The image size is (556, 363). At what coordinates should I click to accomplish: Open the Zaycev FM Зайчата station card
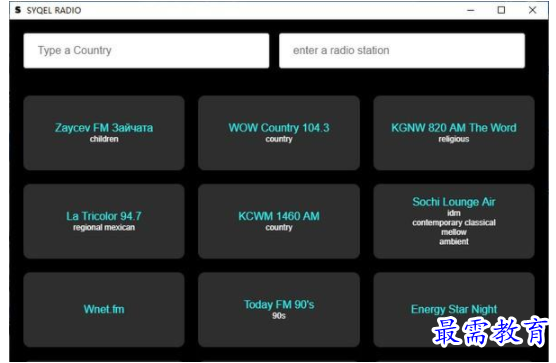[x=104, y=133]
